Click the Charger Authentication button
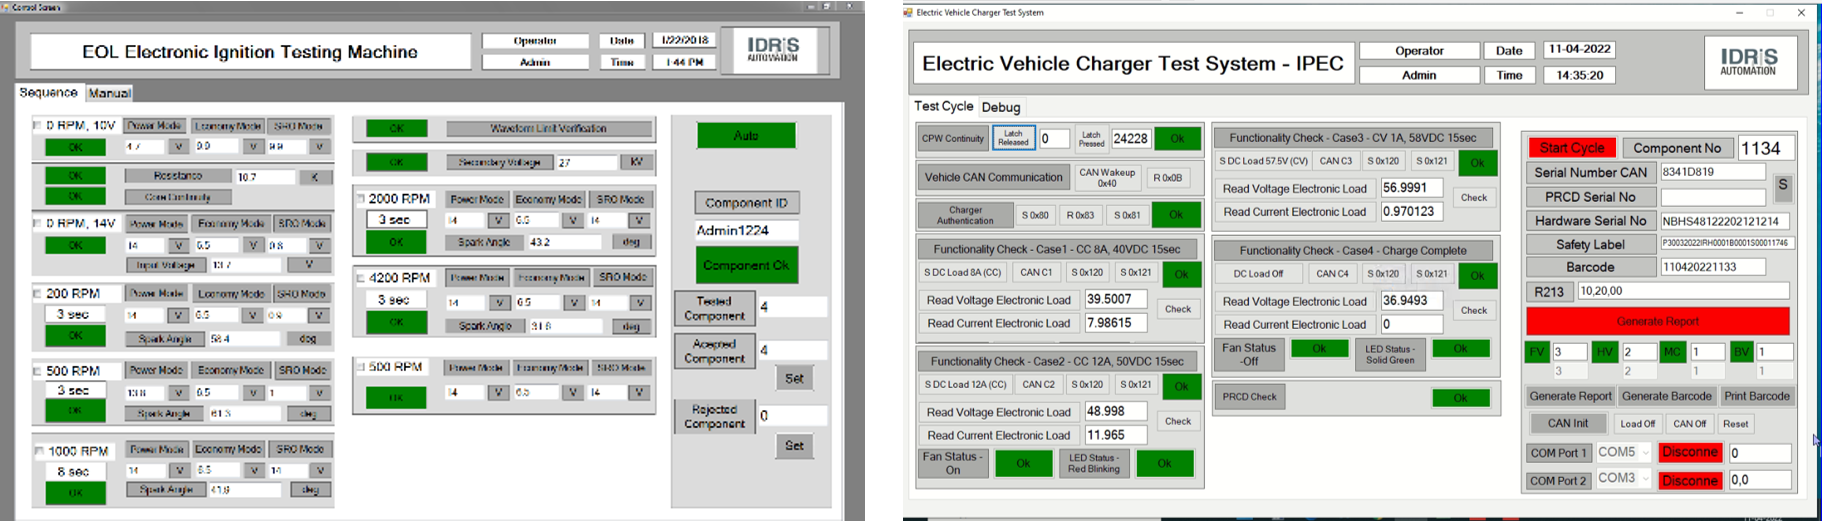The height and width of the screenshot is (521, 1822). coord(965,215)
